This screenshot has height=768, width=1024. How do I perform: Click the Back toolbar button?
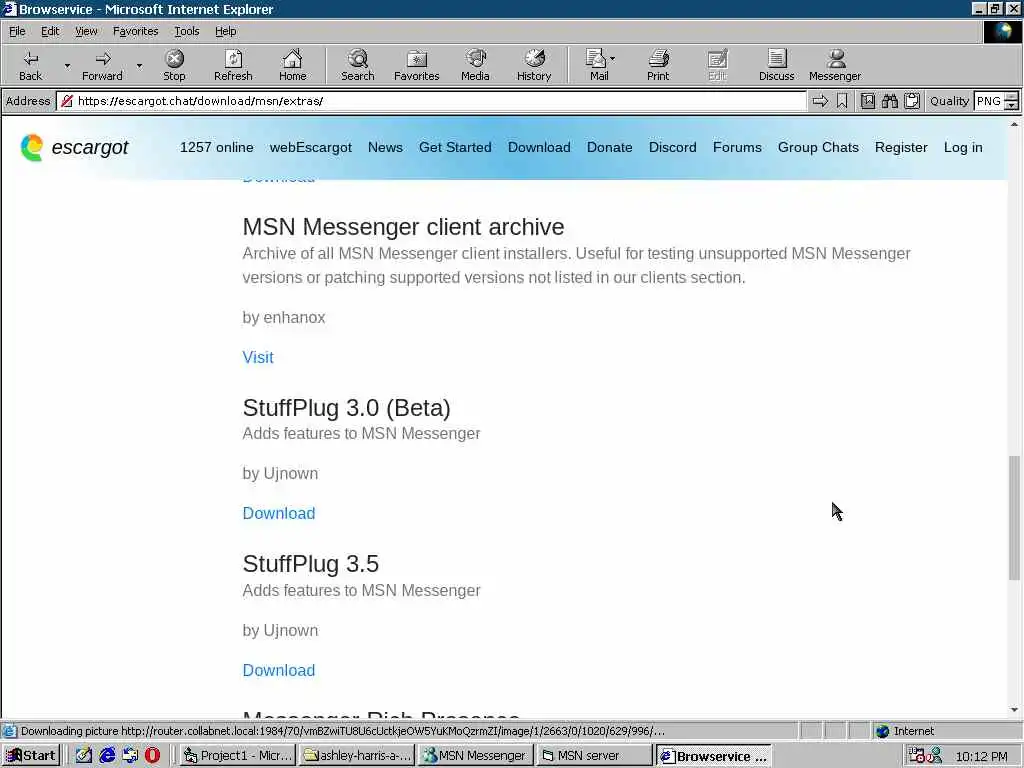pos(30,65)
